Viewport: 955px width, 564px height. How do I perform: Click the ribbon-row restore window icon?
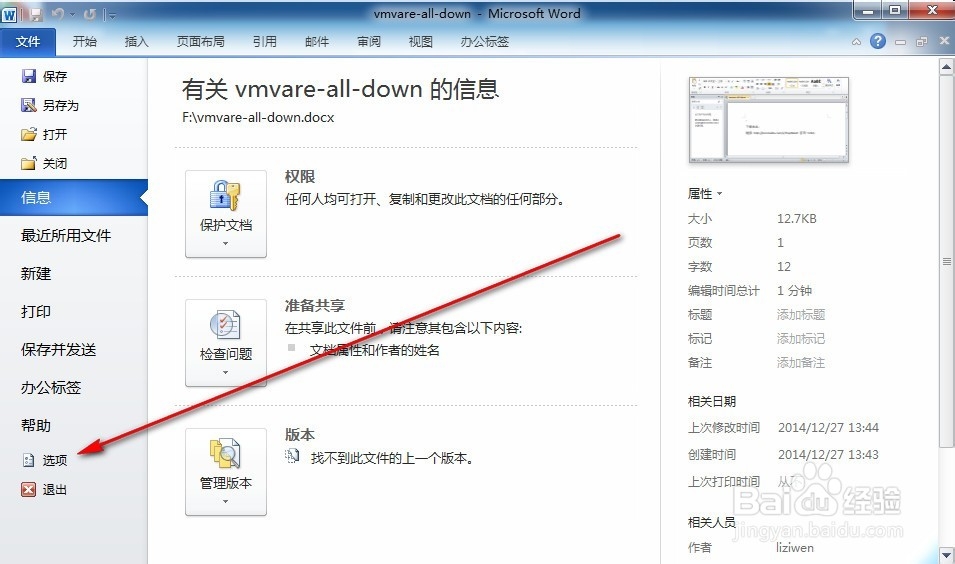pyautogui.click(x=922, y=41)
